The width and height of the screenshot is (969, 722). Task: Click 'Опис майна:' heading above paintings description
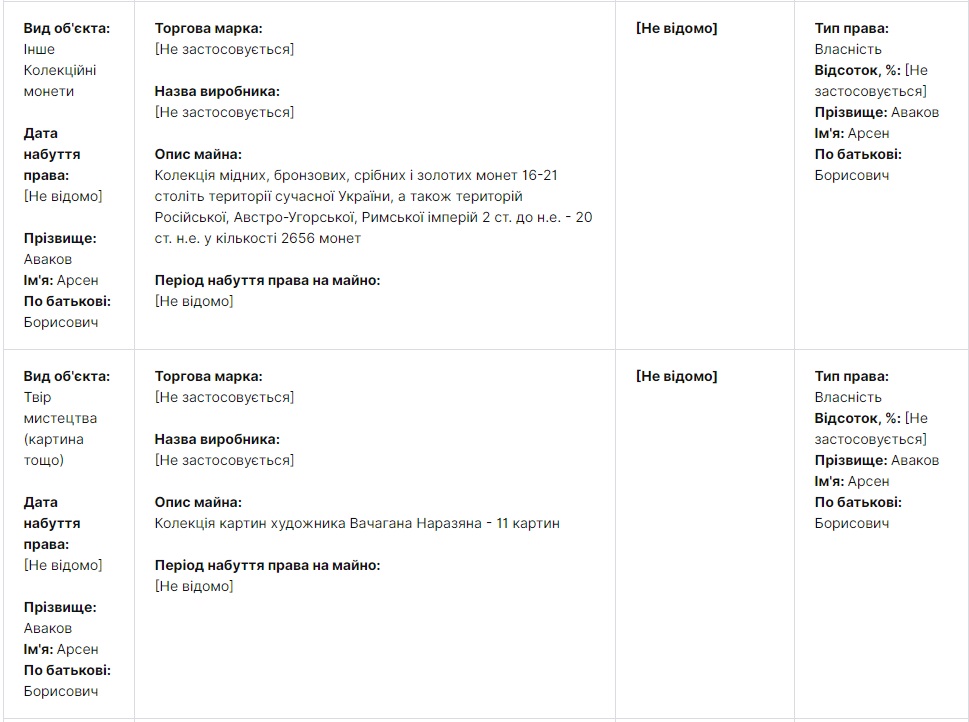[x=198, y=502]
